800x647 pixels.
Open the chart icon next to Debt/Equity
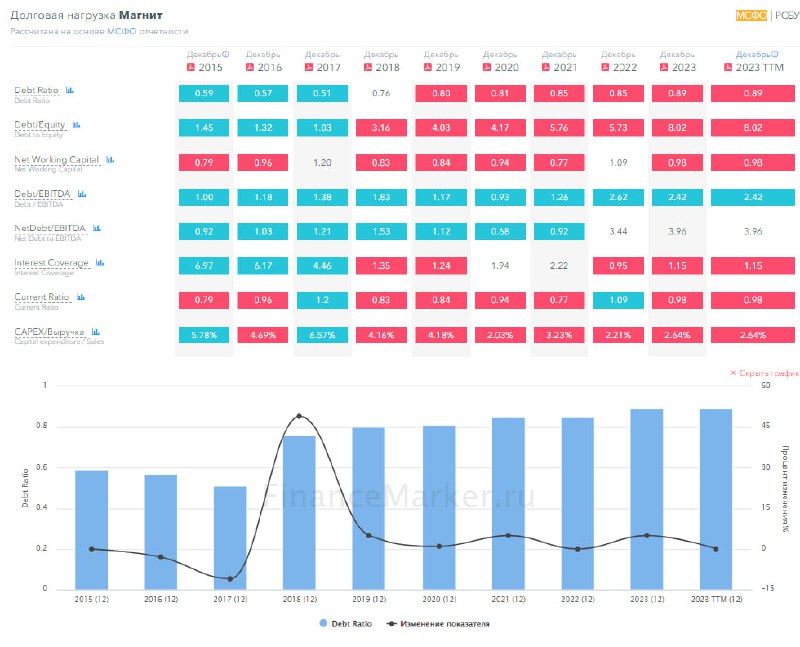point(77,125)
